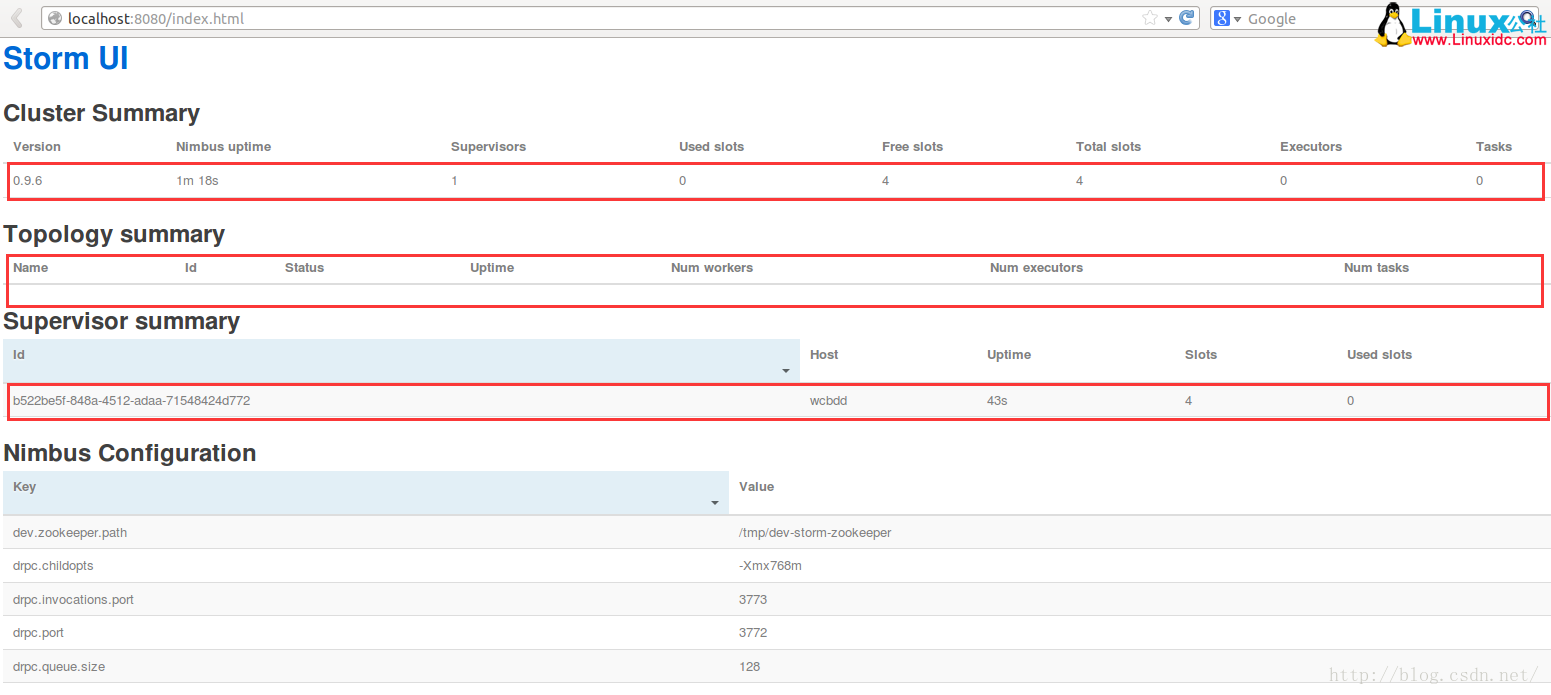
Task: Click inside the Google search field
Action: (1300, 18)
